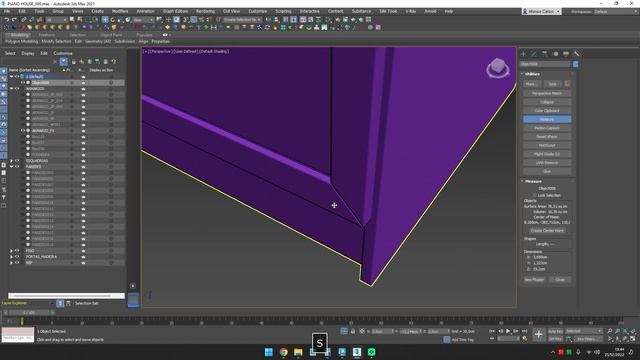Click the Redo arrow in main toolbar
The image size is (640, 360).
coord(14,20)
